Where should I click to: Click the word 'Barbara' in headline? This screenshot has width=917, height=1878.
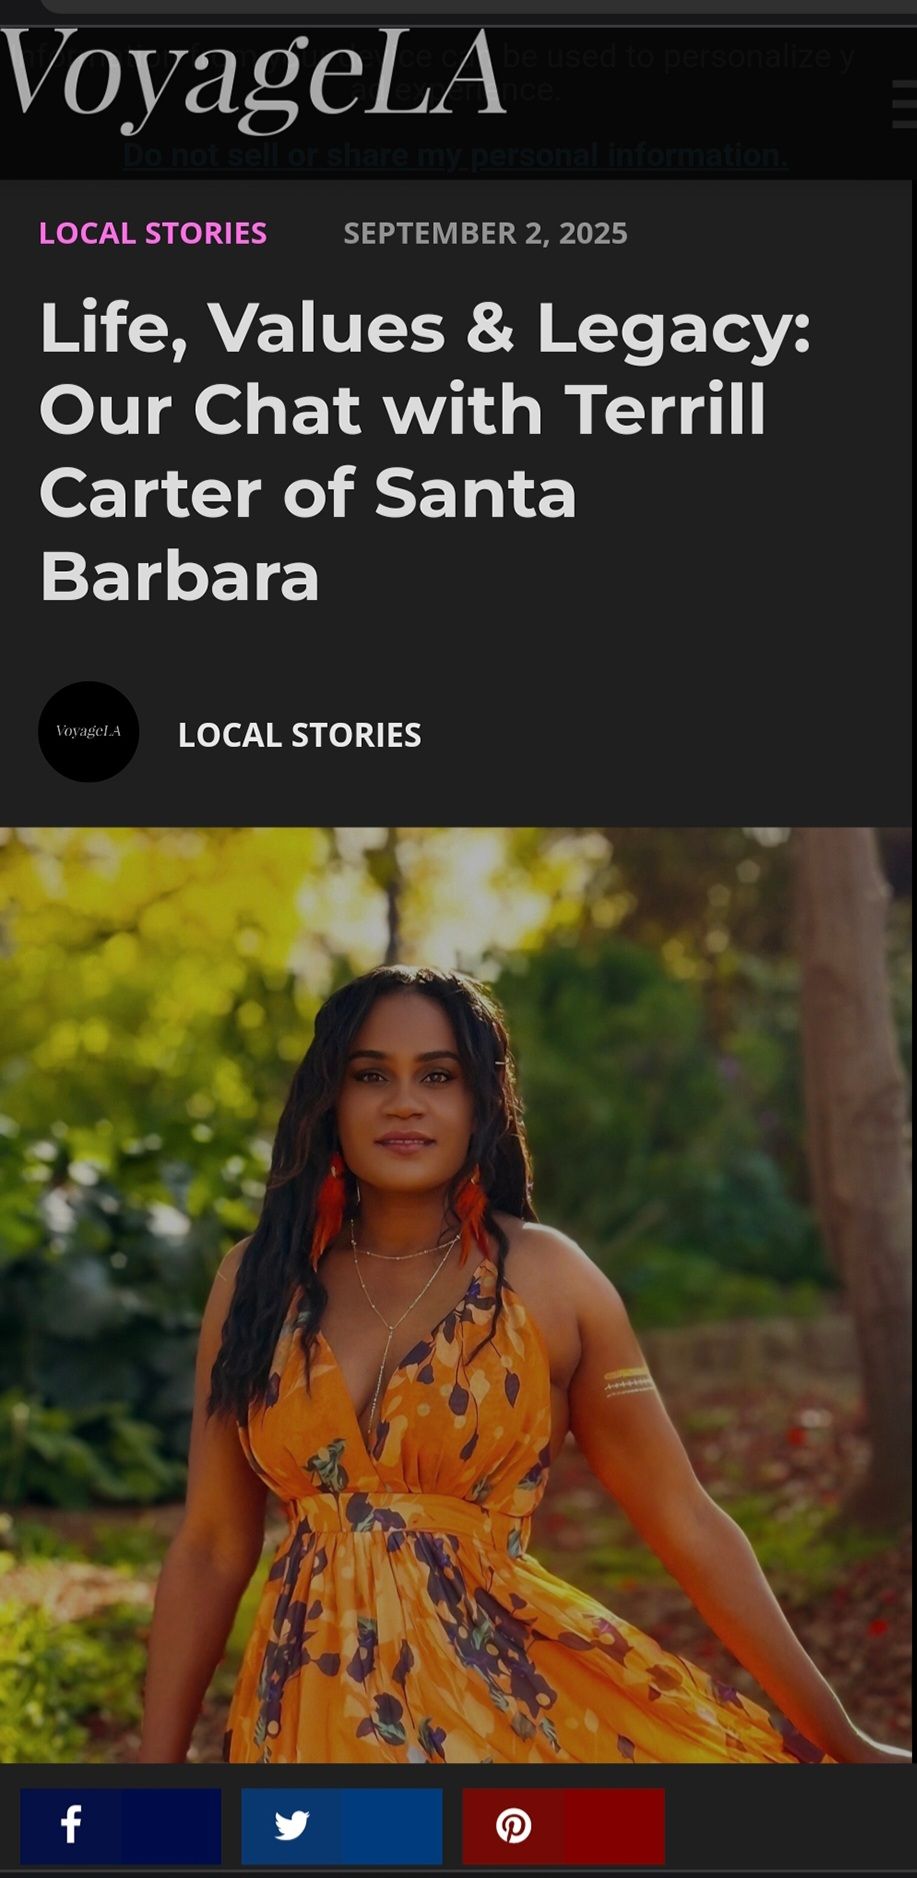180,575
